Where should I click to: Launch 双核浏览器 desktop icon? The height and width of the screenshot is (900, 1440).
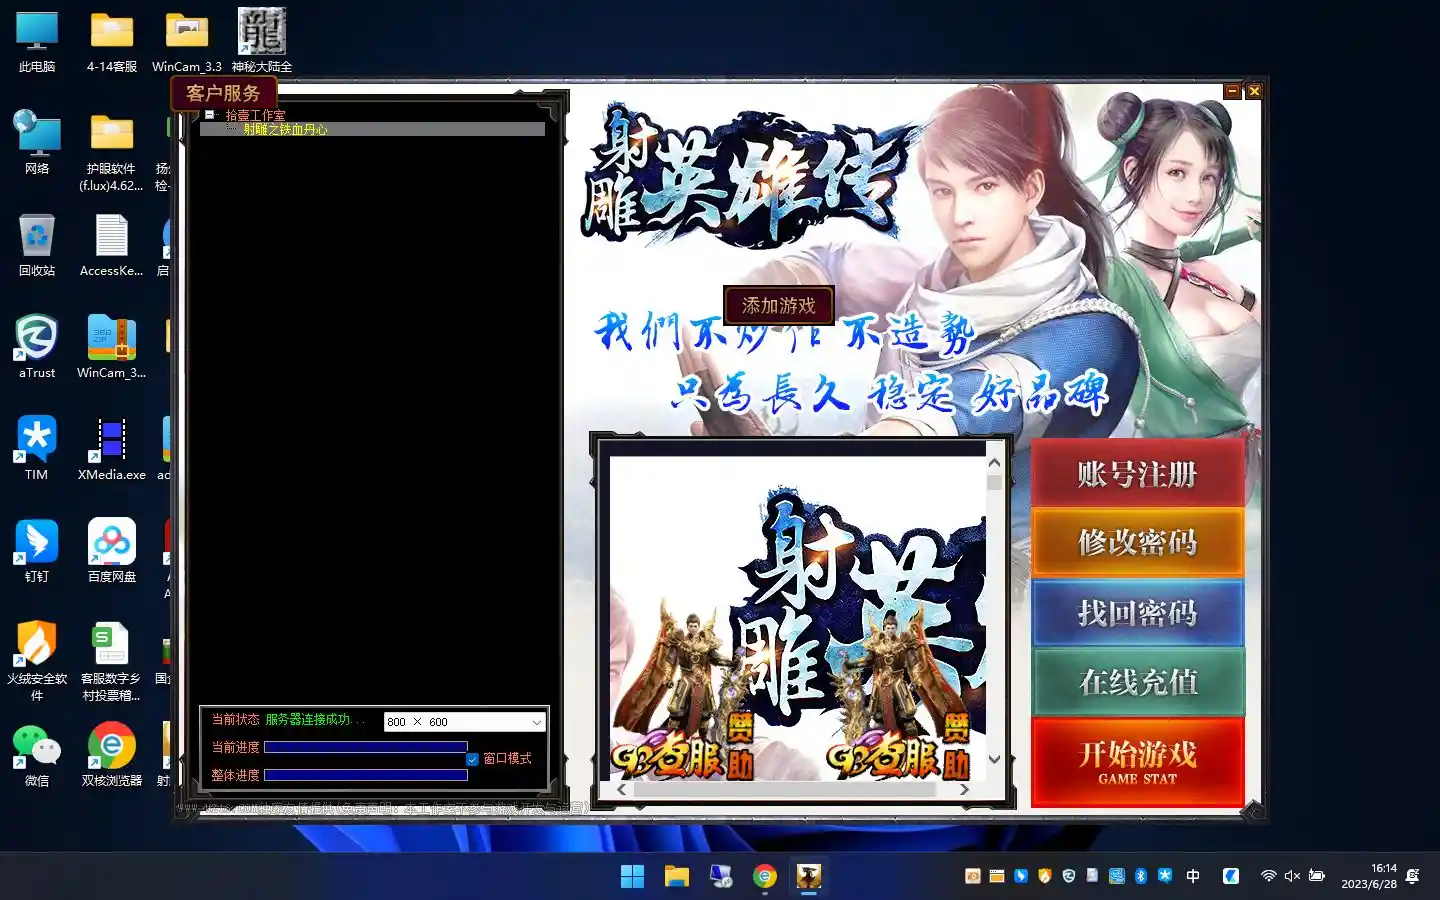(x=112, y=756)
